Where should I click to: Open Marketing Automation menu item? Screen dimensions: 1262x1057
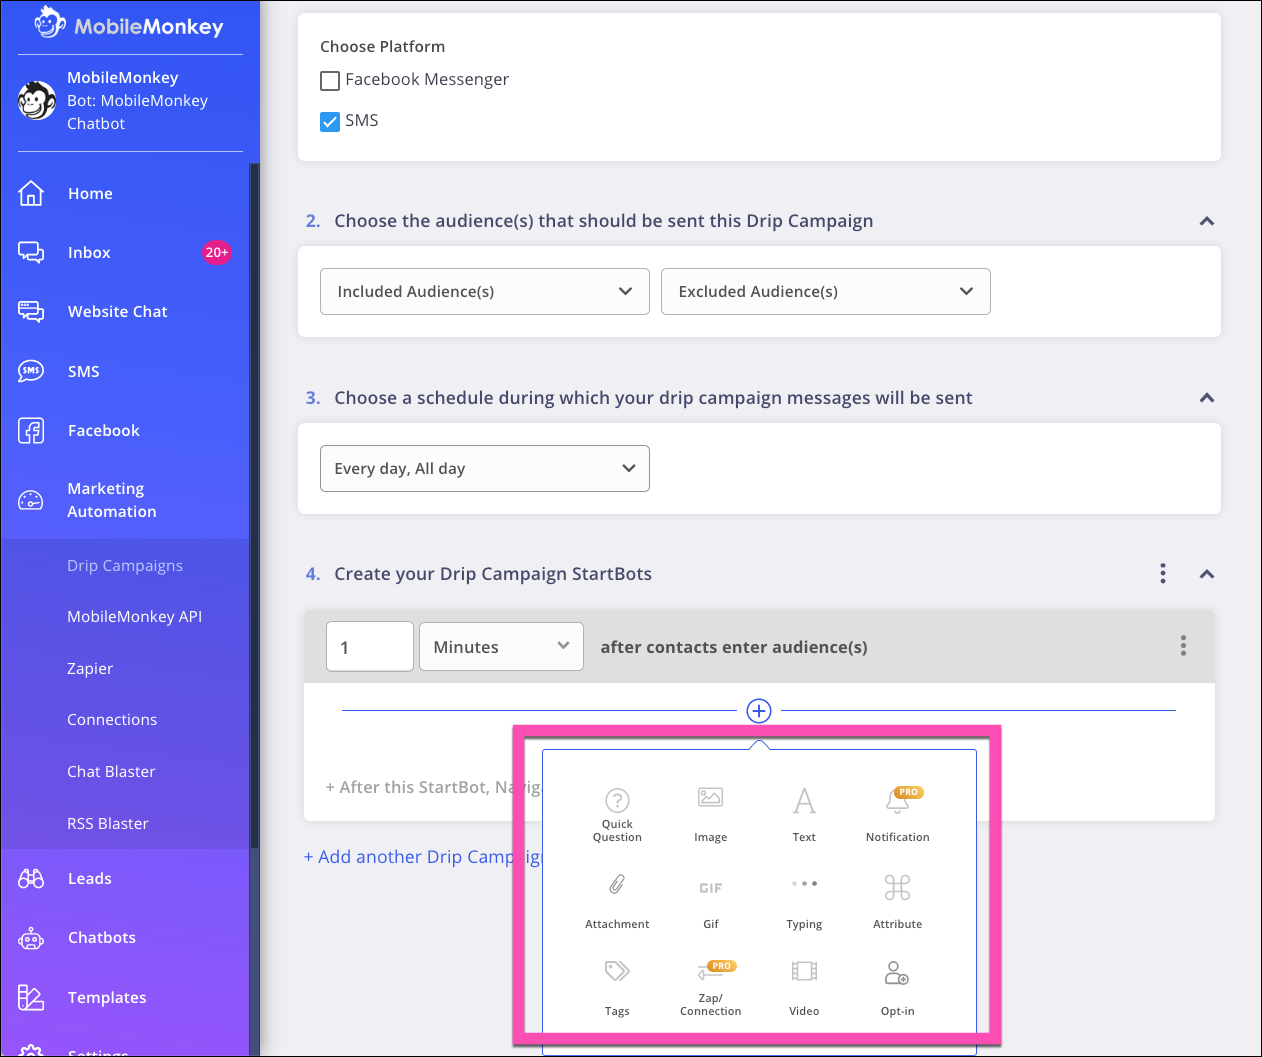(112, 500)
